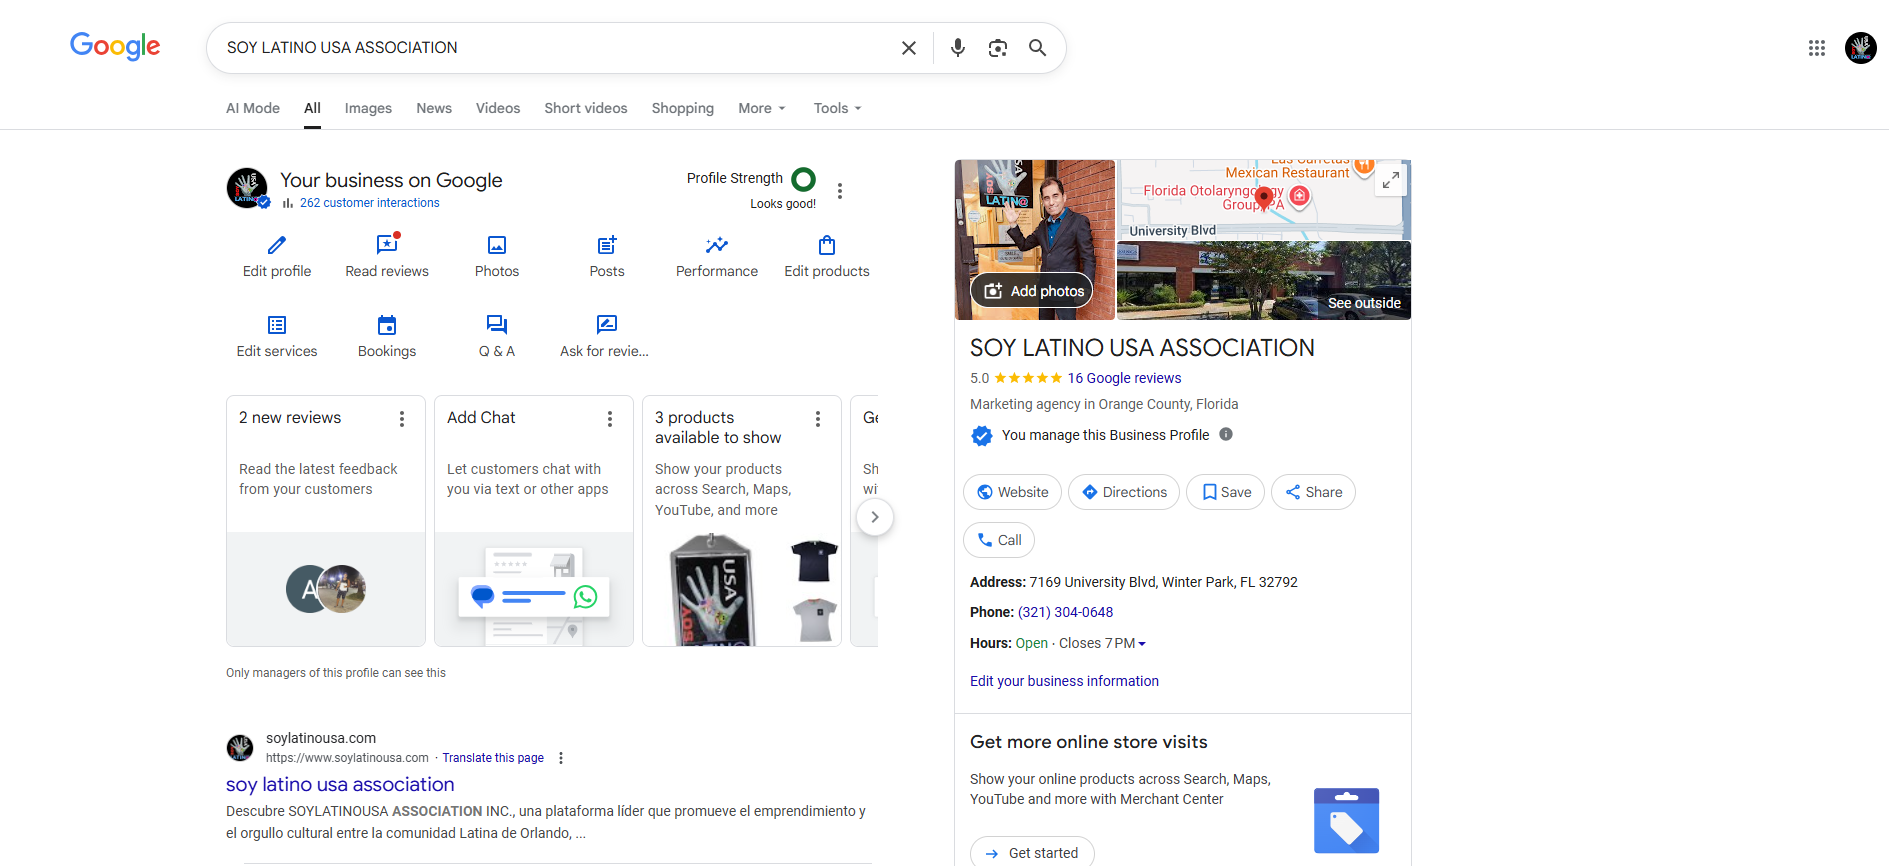Open the 2 new reviews card
The width and height of the screenshot is (1889, 866).
pyautogui.click(x=326, y=521)
